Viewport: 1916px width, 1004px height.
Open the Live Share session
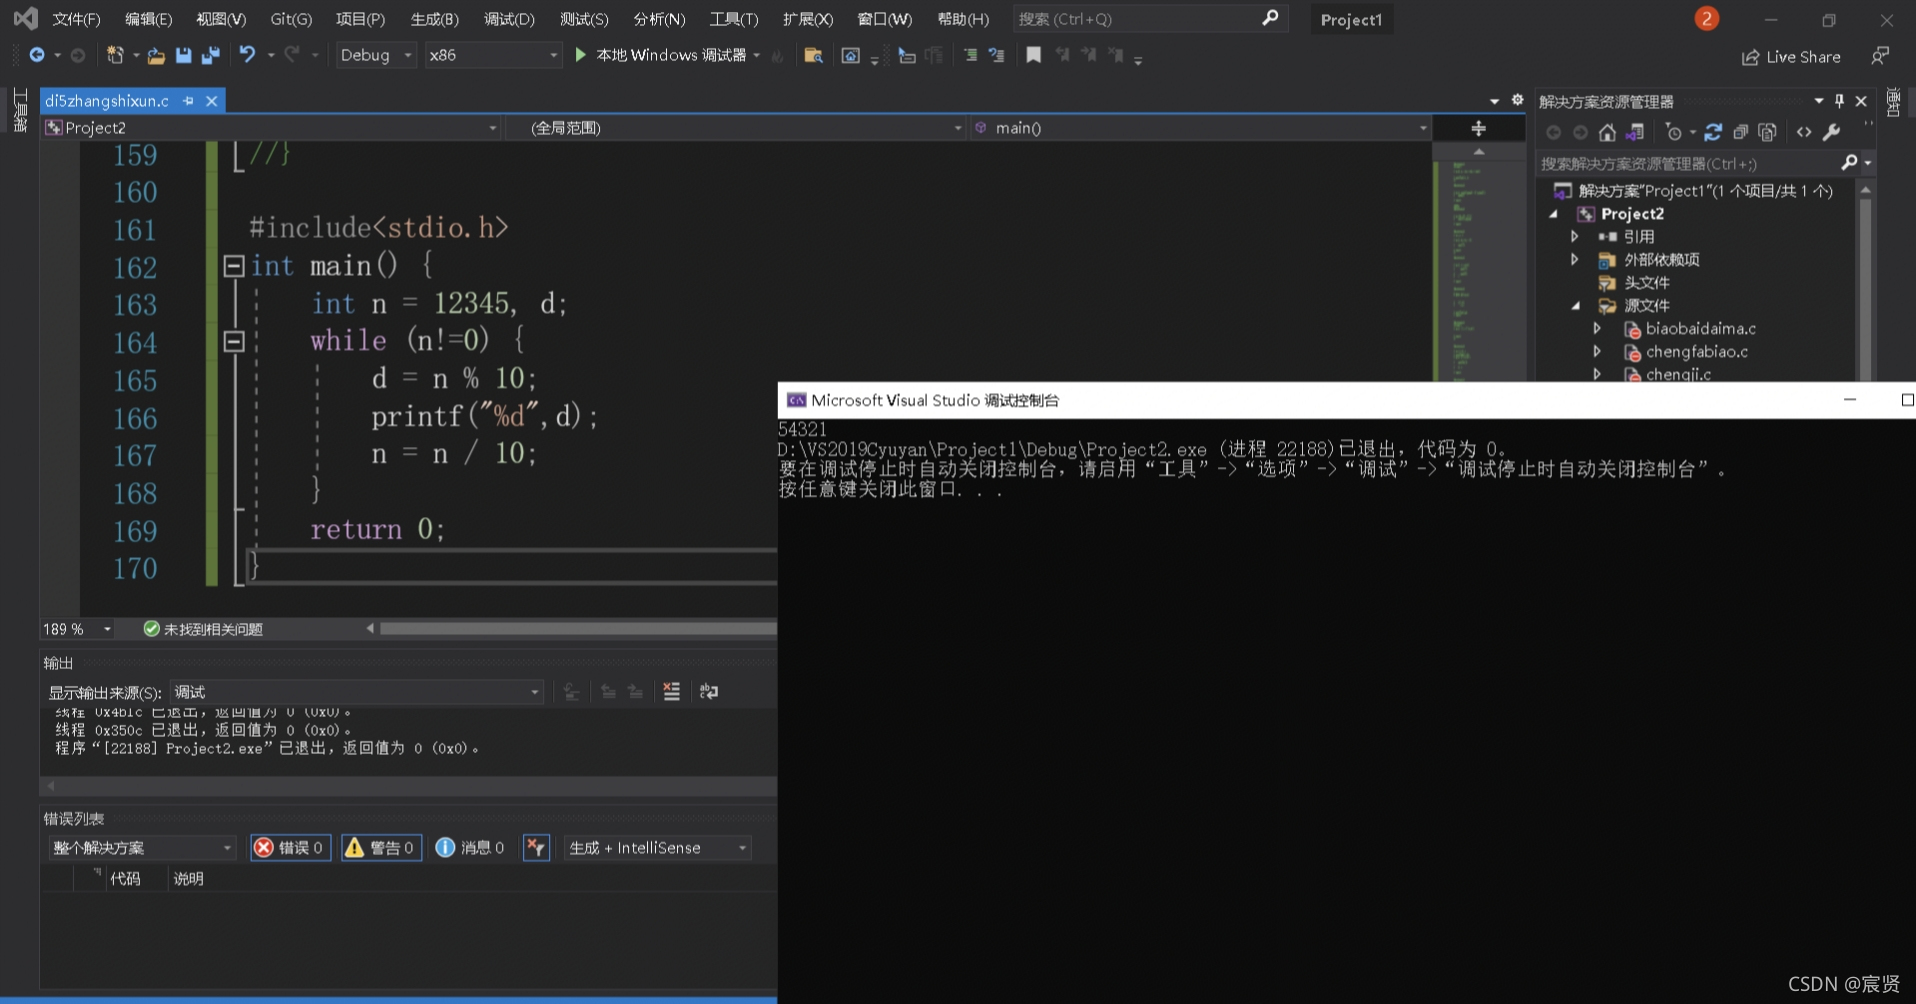[x=1791, y=57]
